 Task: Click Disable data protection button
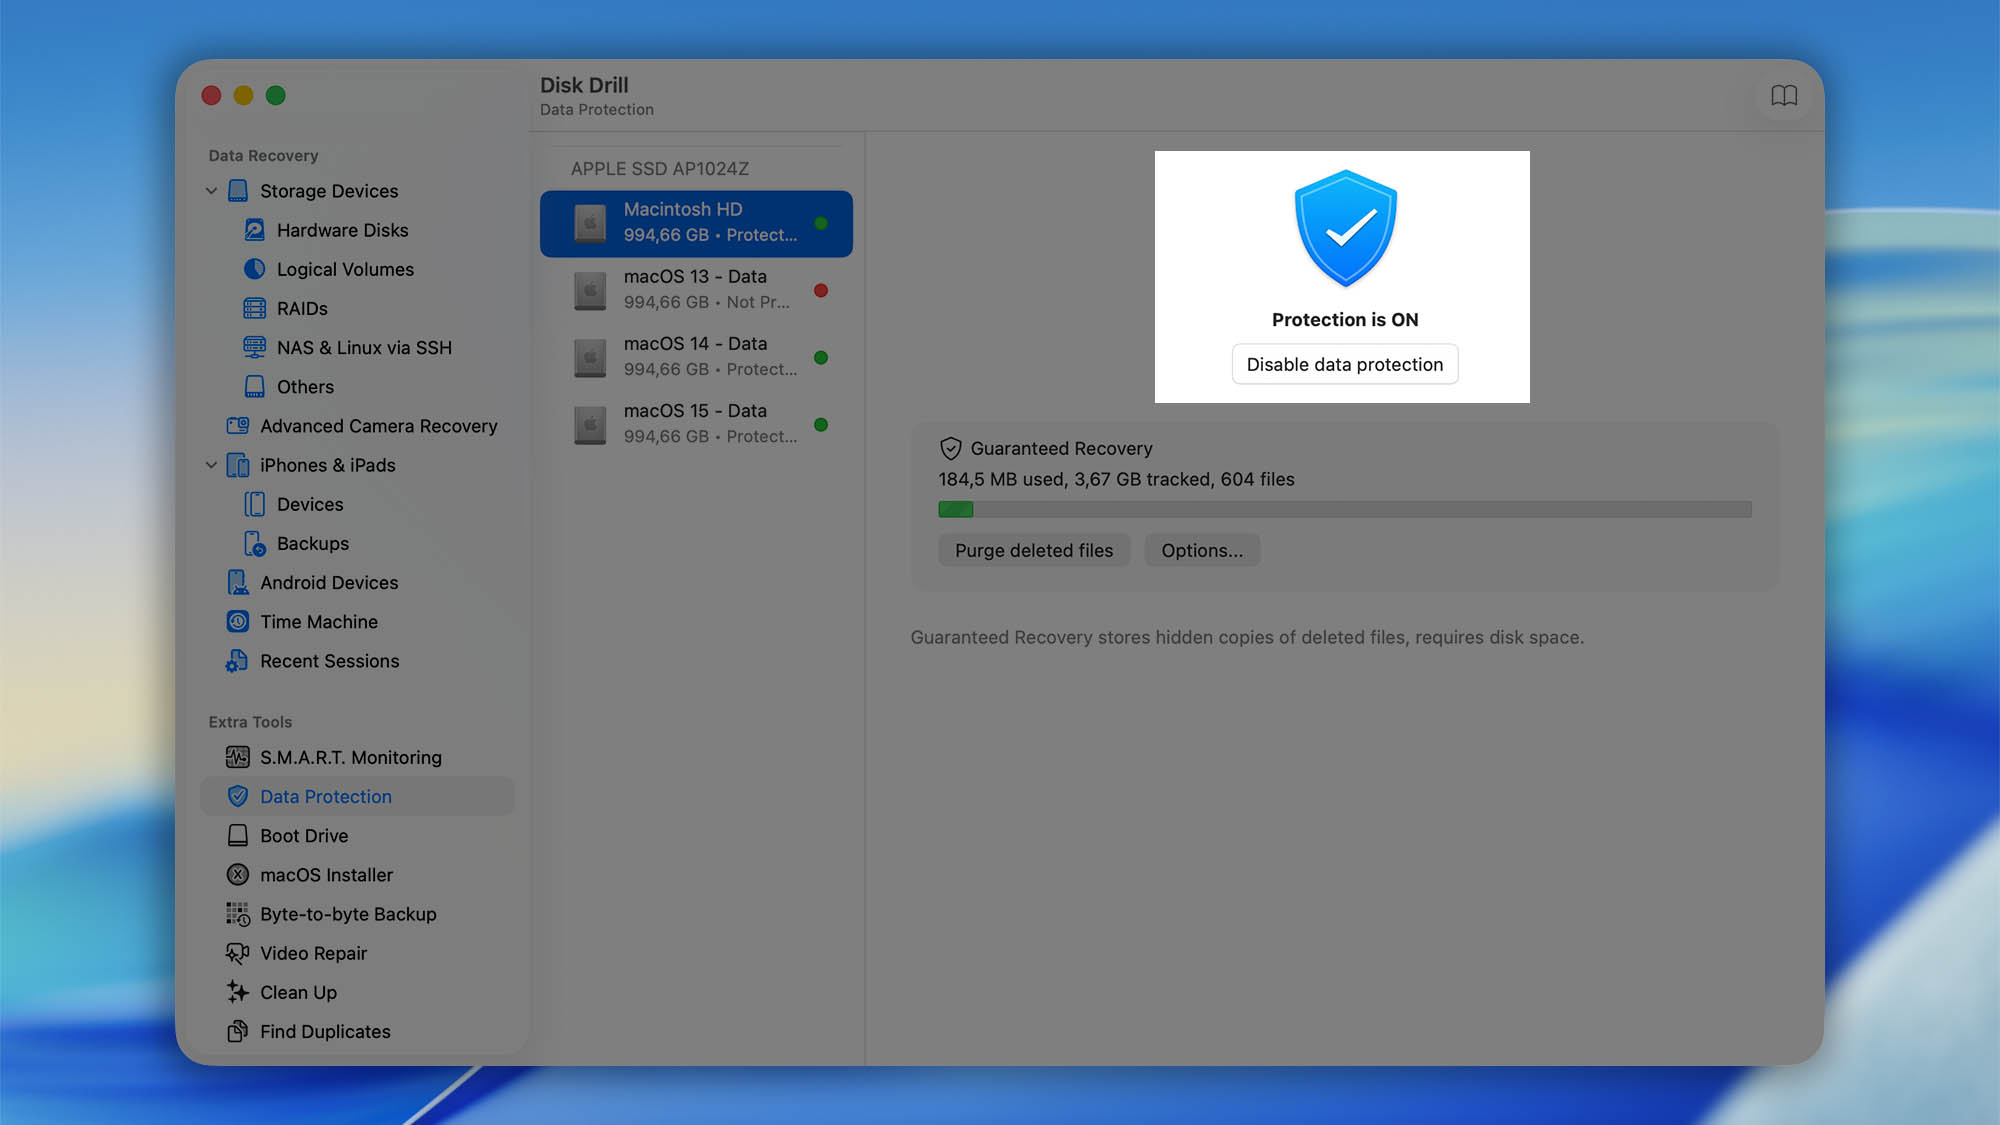[1344, 364]
